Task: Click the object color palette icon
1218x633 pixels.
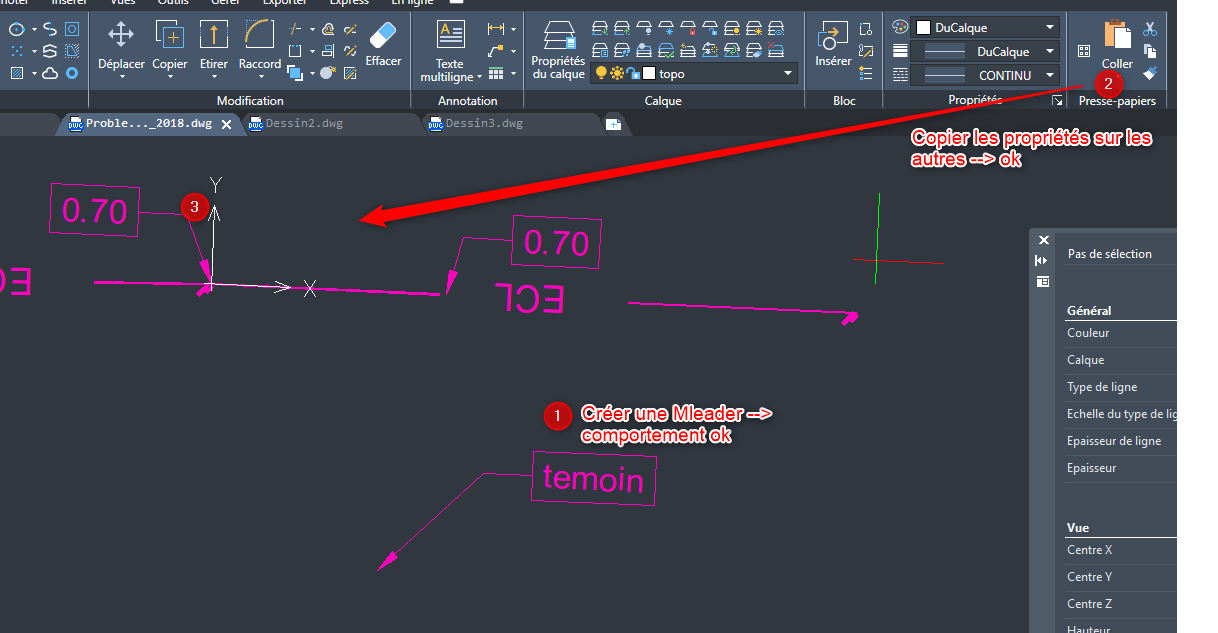Action: click(x=900, y=28)
